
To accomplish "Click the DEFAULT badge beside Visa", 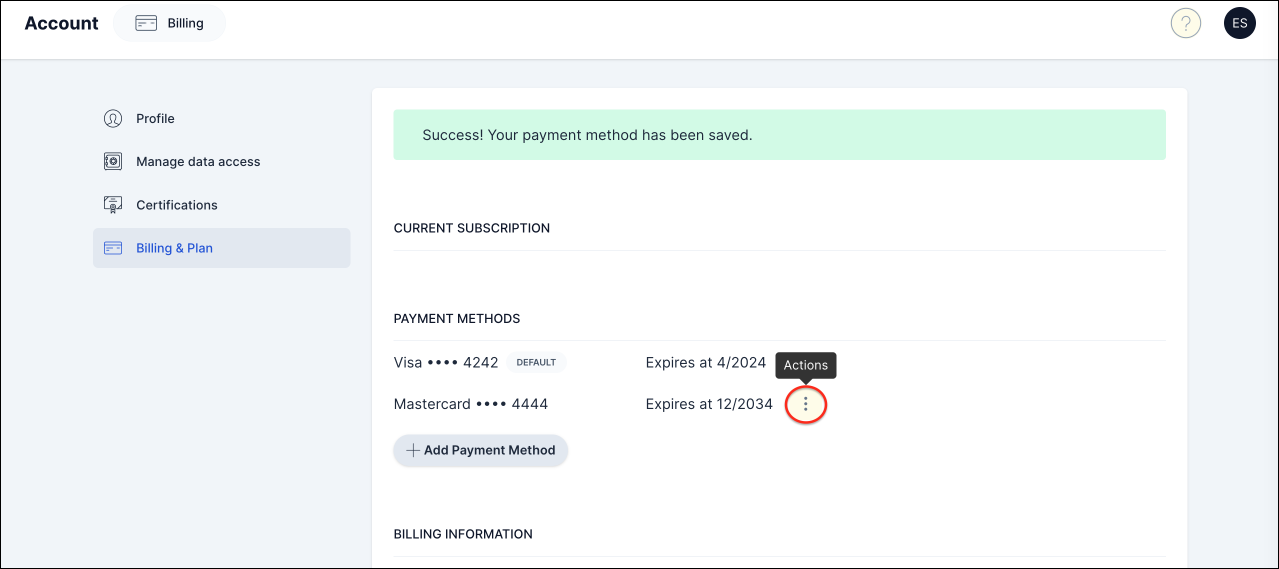I will pos(536,363).
